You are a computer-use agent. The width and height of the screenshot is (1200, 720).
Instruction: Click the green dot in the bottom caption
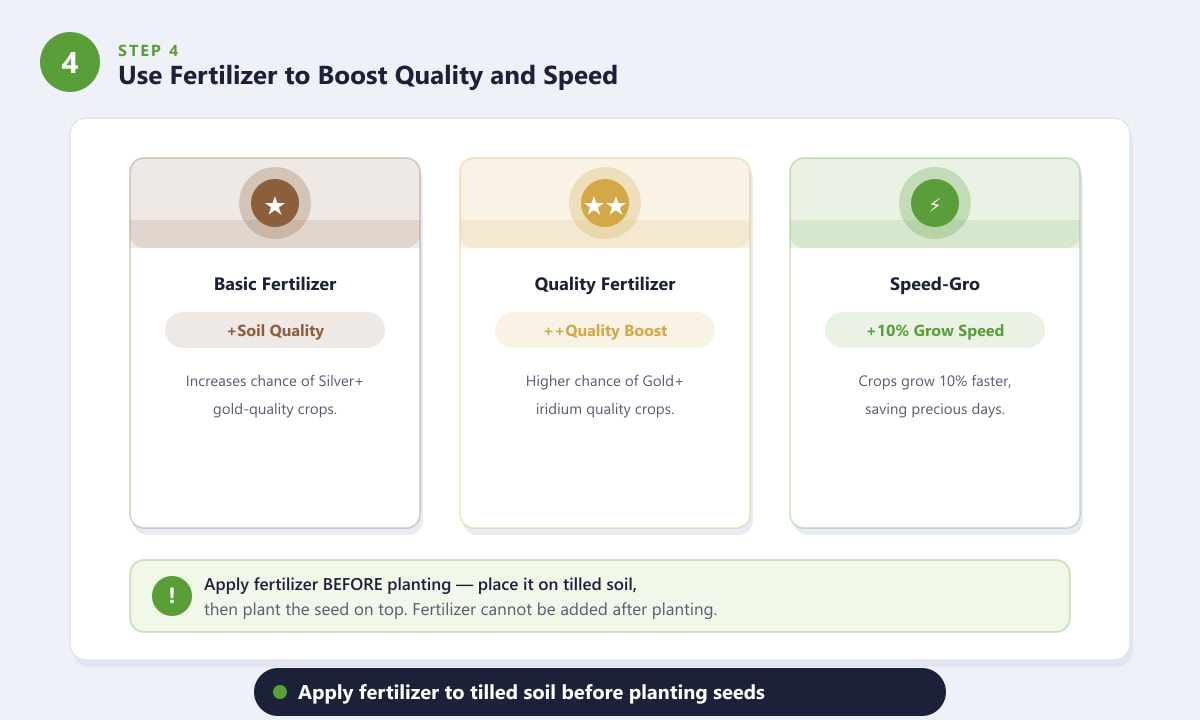(280, 692)
